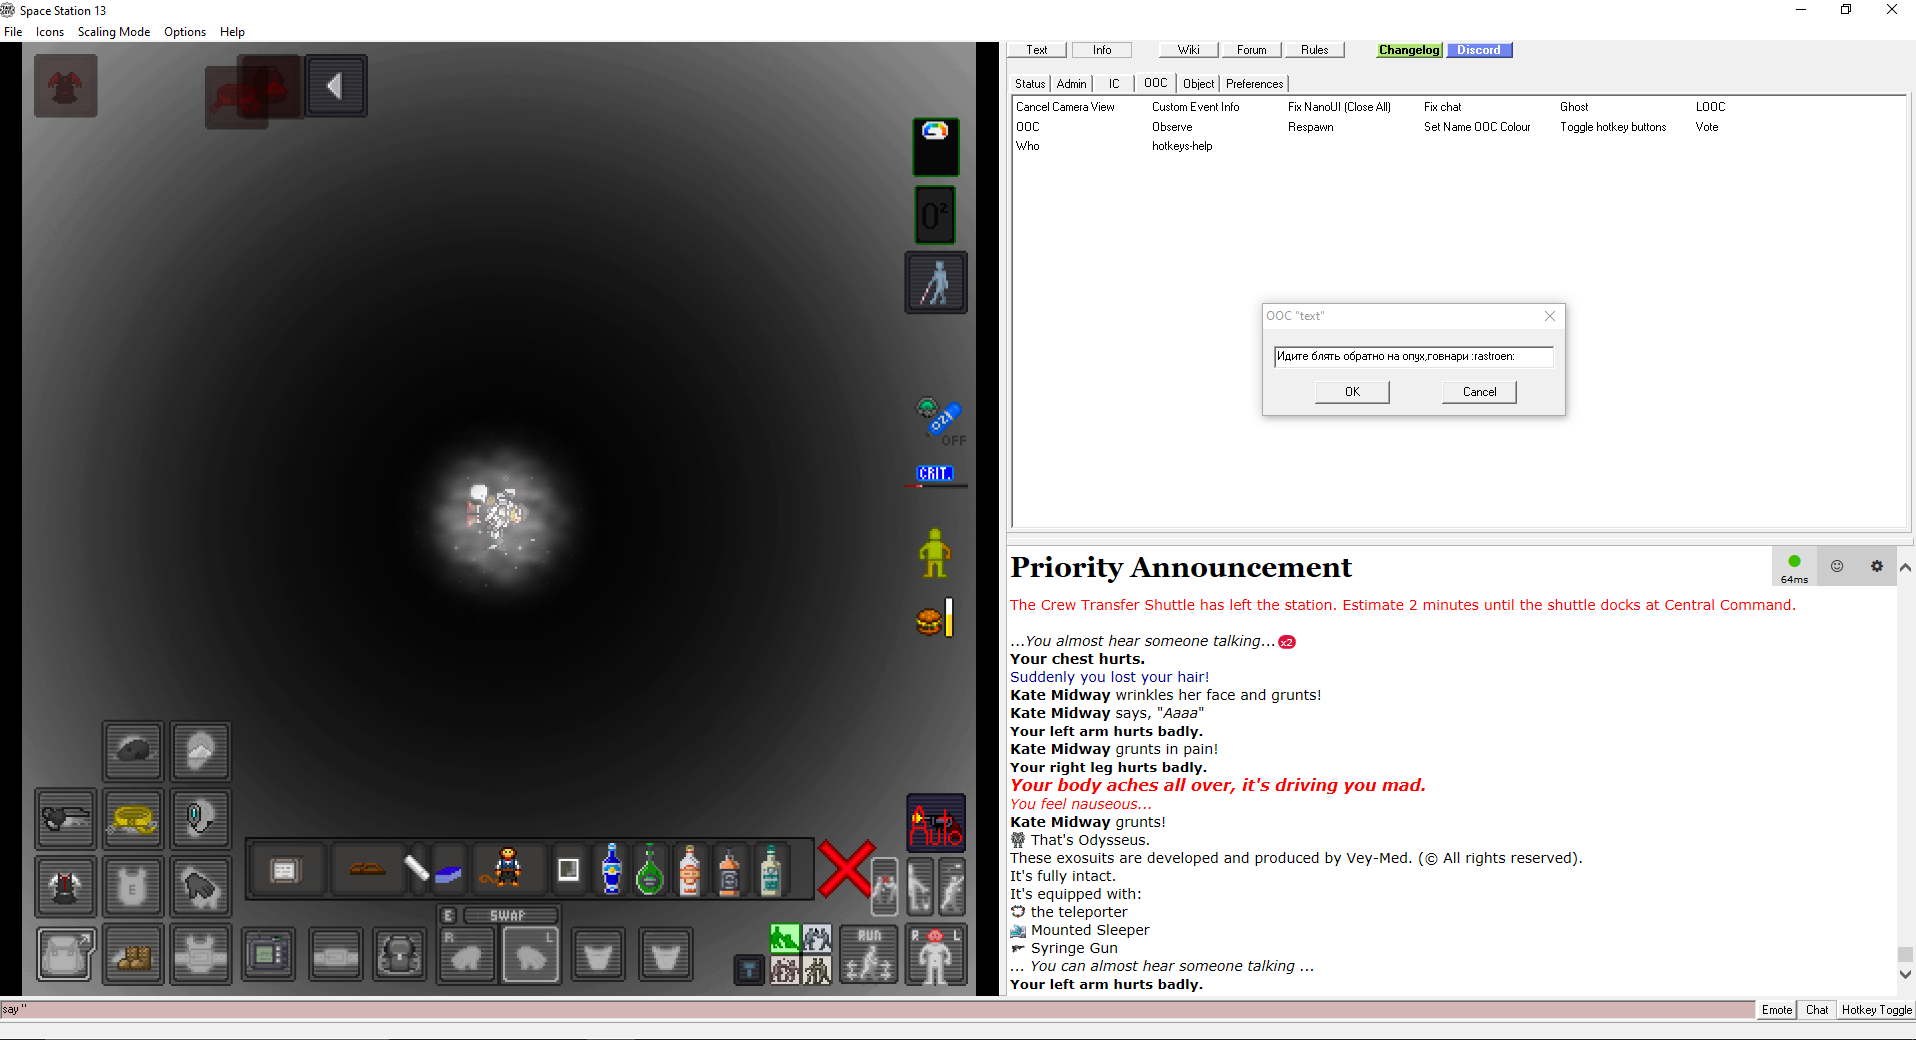Open the Changelog button

point(1409,50)
